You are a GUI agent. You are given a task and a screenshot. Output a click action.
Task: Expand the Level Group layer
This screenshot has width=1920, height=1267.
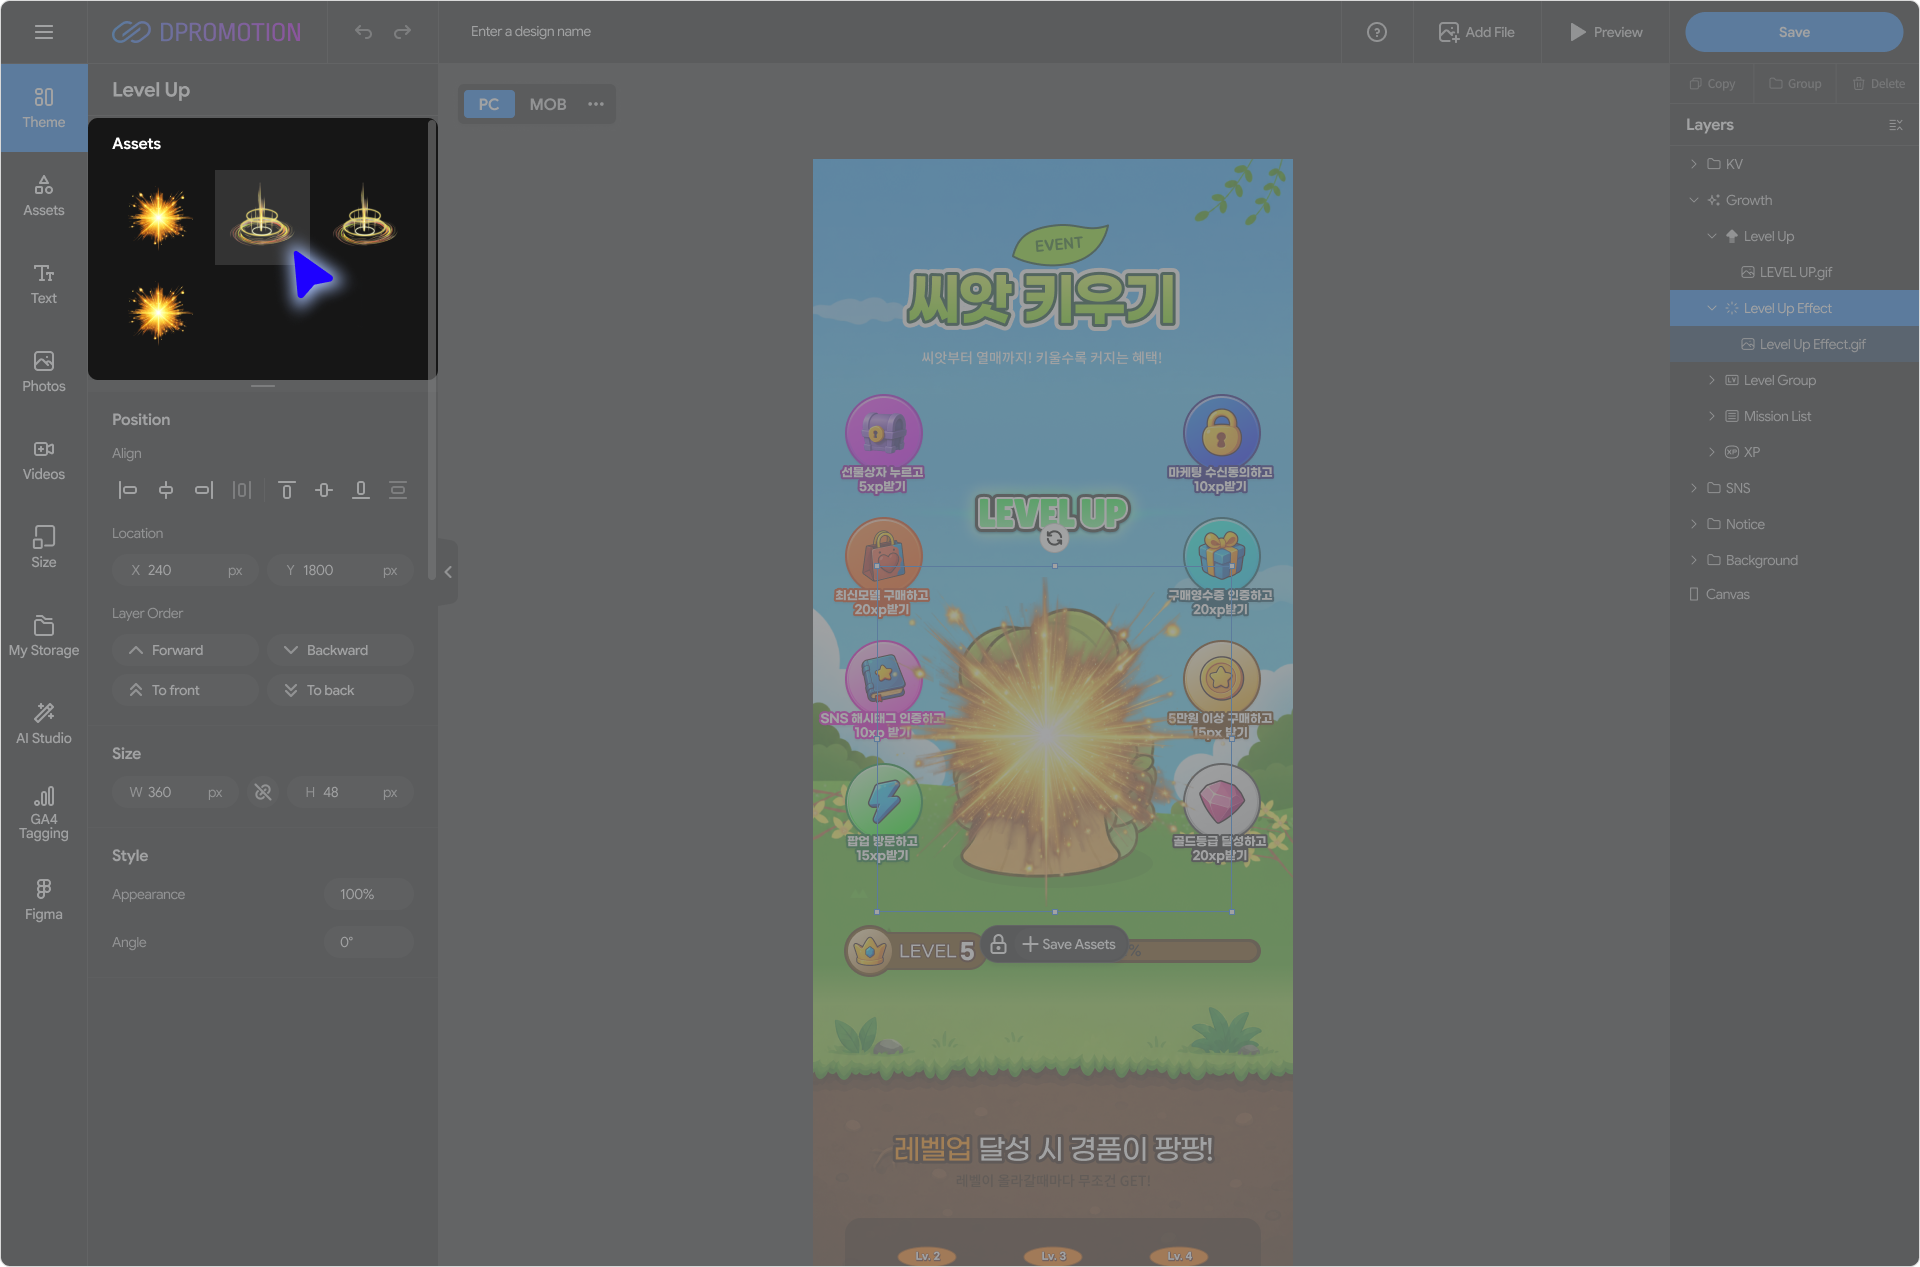pyautogui.click(x=1712, y=380)
